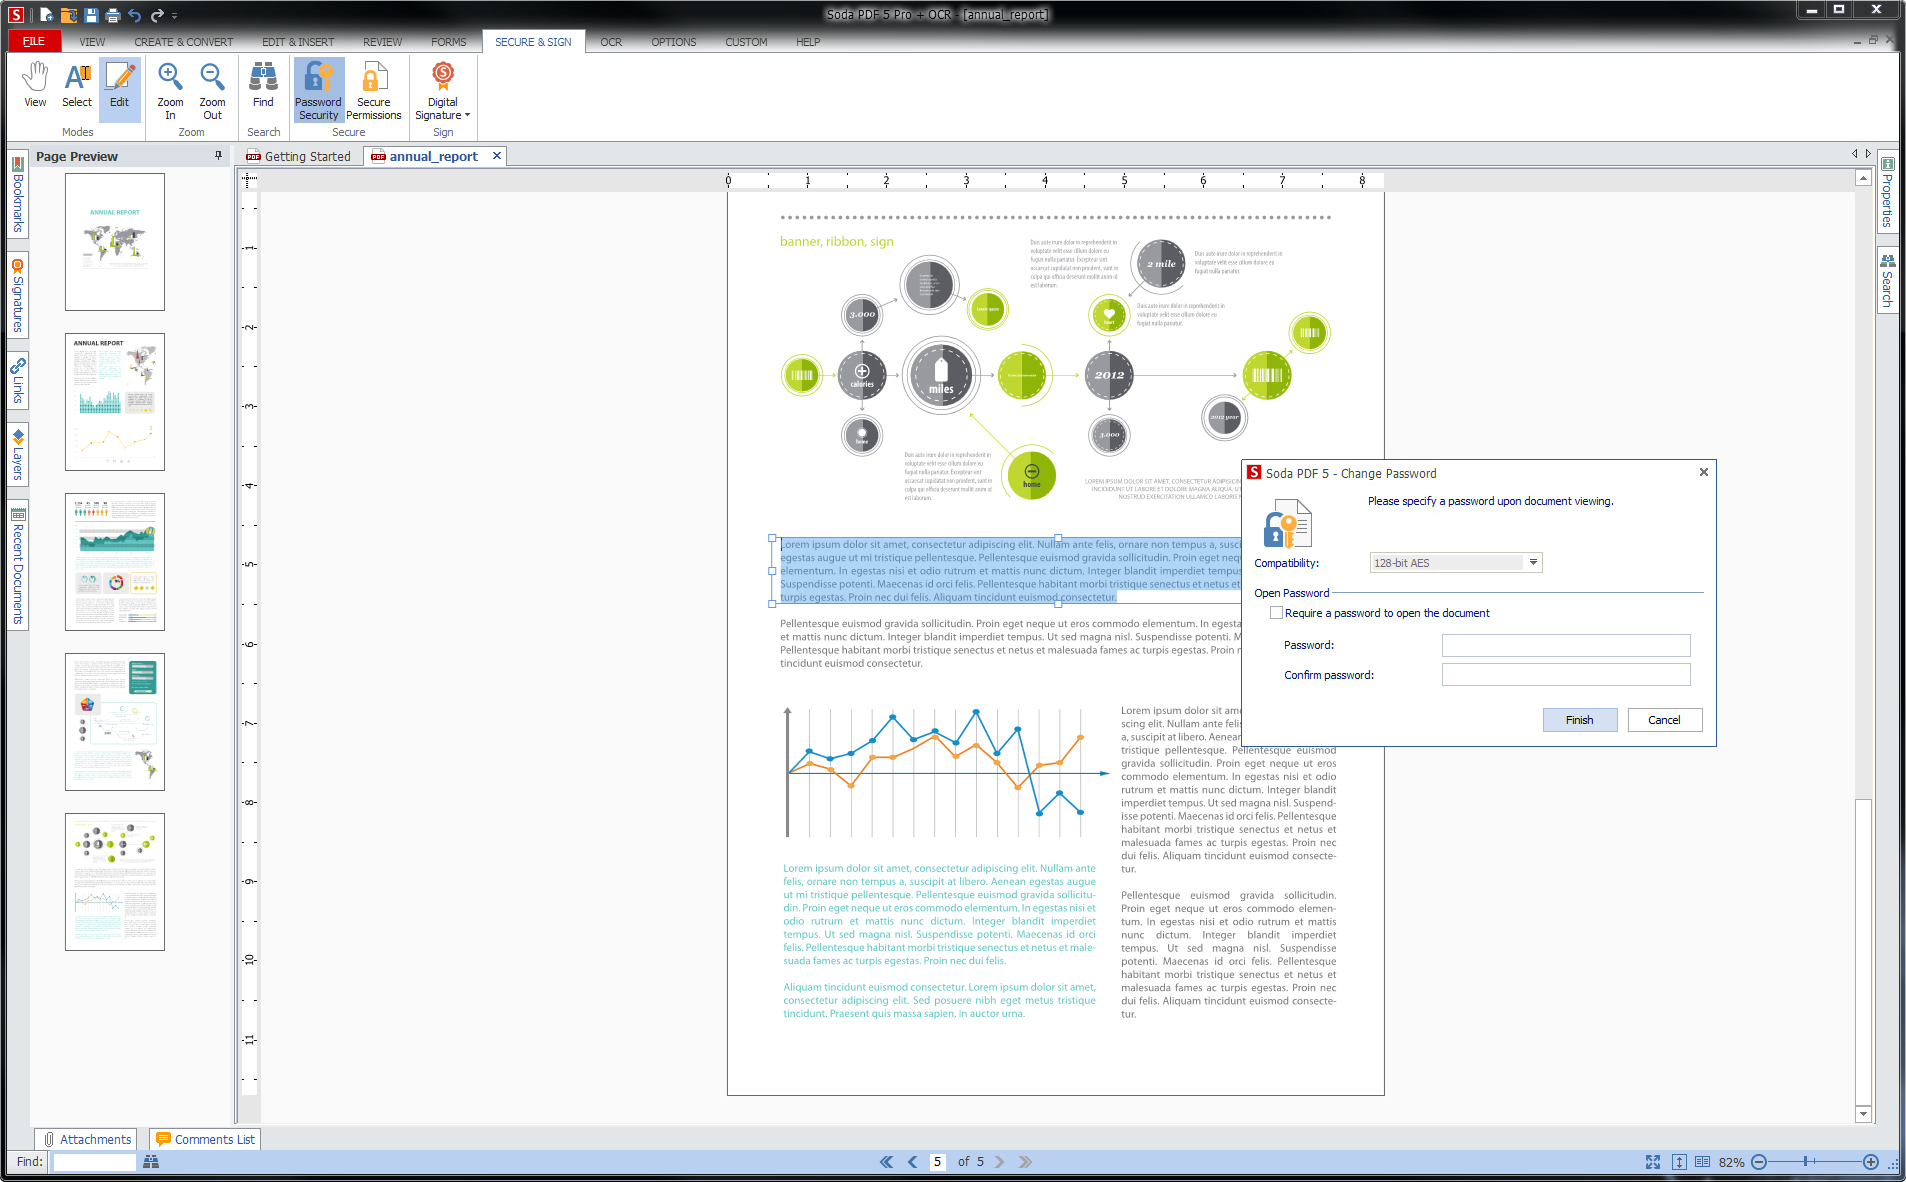
Task: Click the binoculars icon beside Find field
Action: coord(151,1162)
